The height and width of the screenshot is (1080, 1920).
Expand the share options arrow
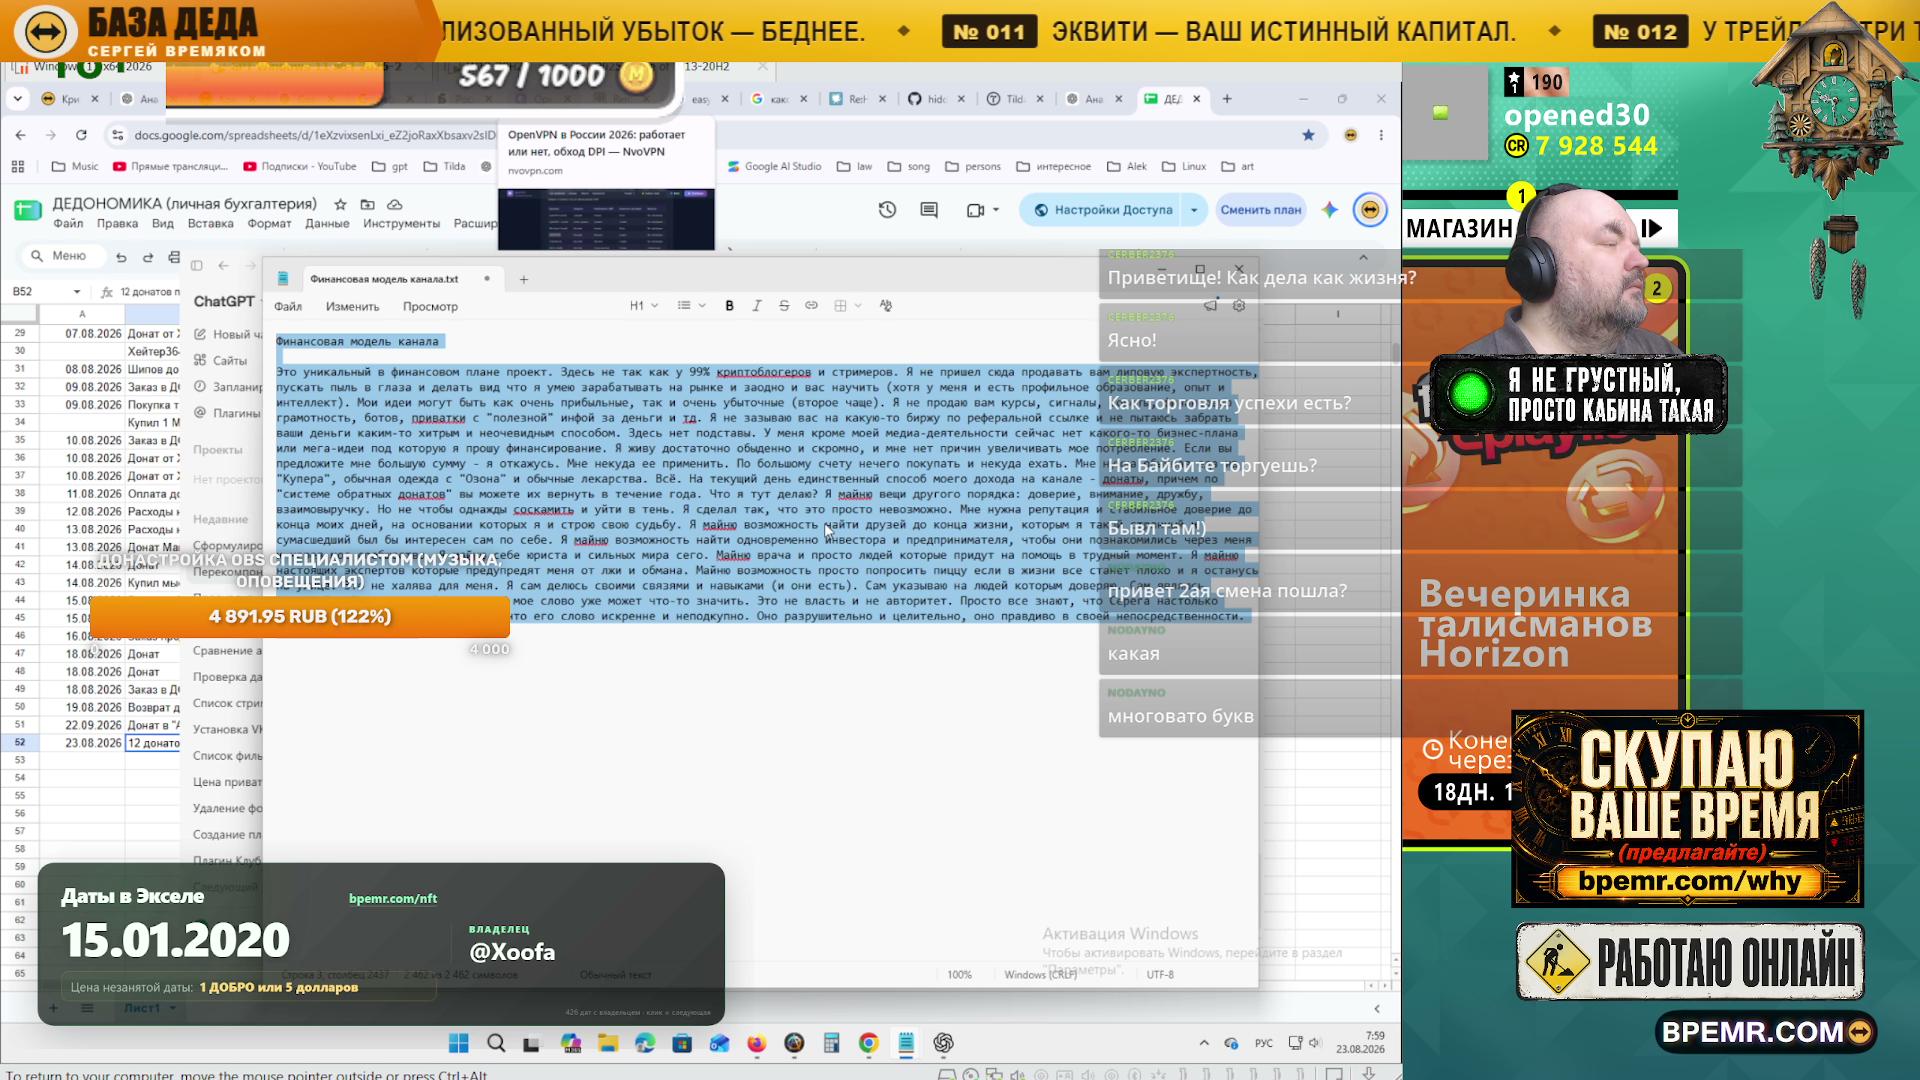(1194, 210)
